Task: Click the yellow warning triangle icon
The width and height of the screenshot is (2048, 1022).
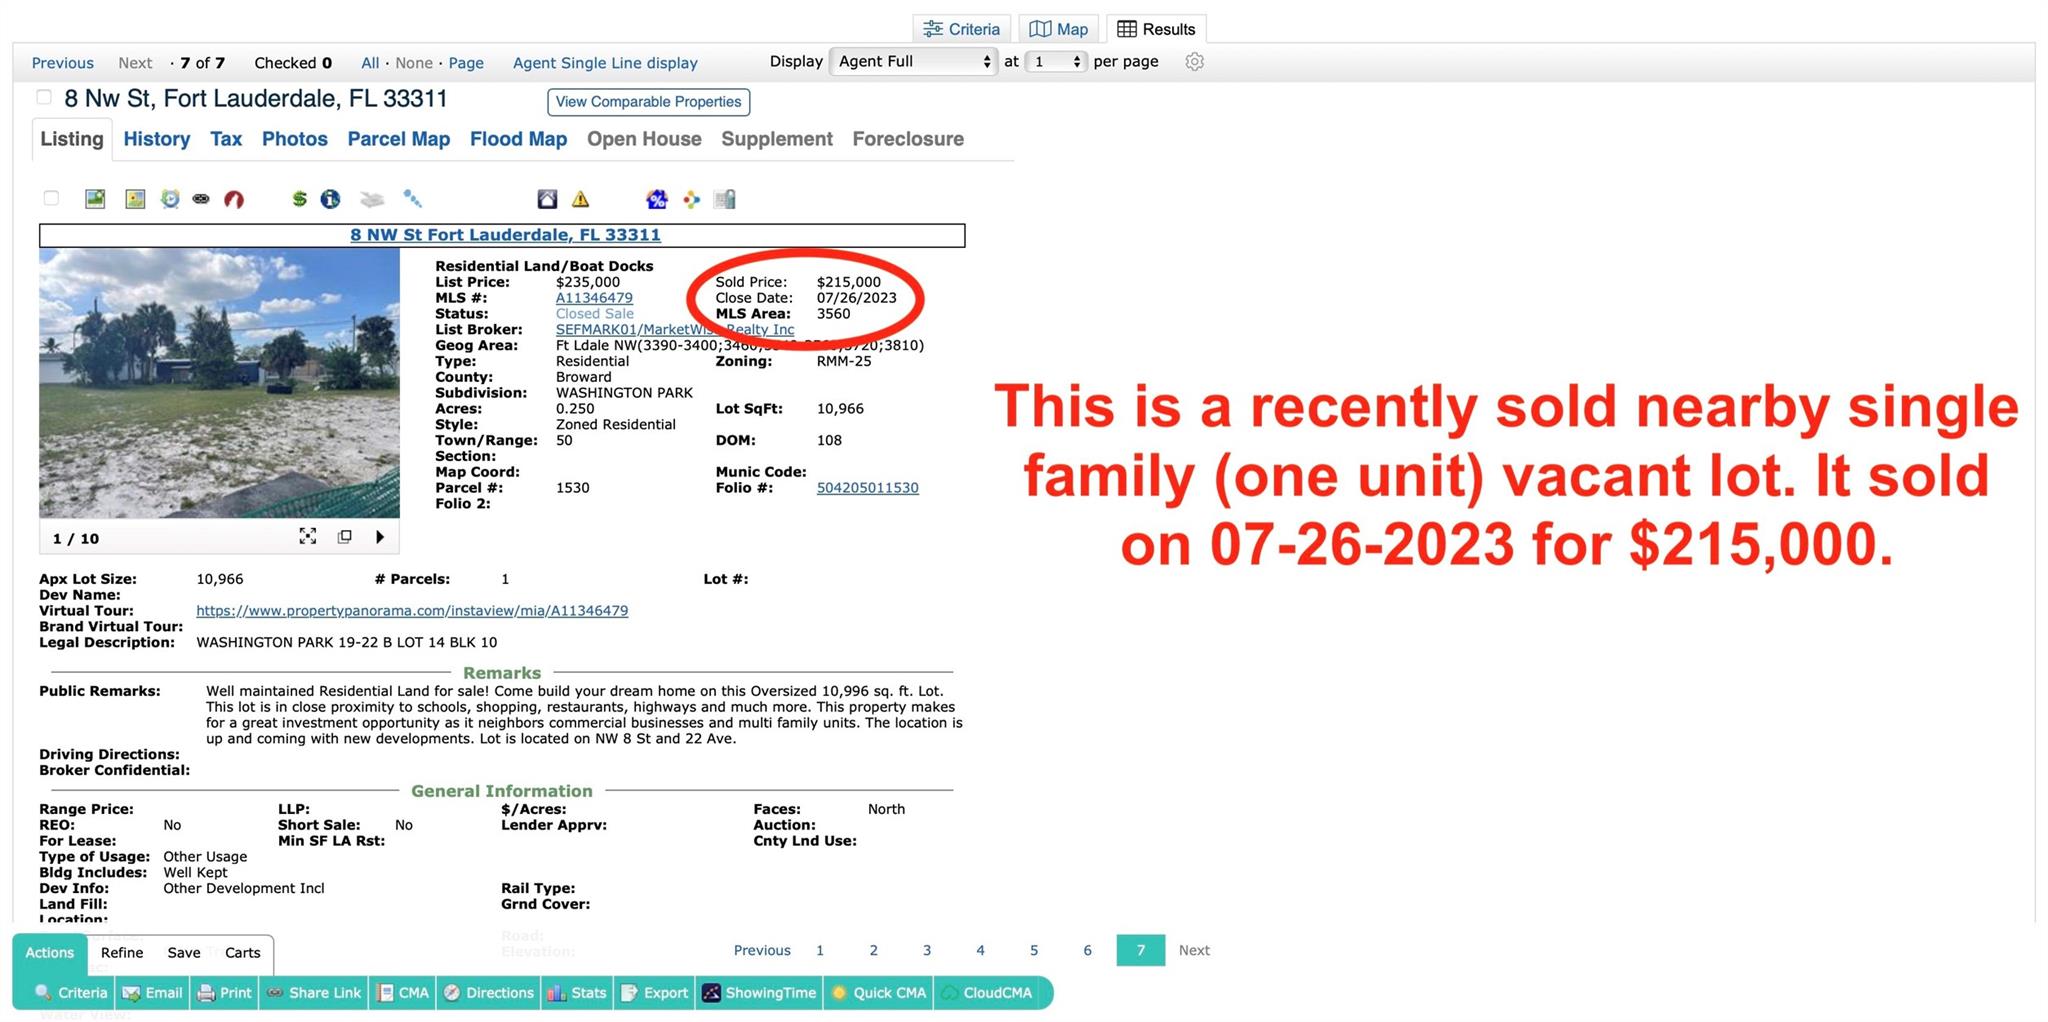Action: click(x=580, y=199)
